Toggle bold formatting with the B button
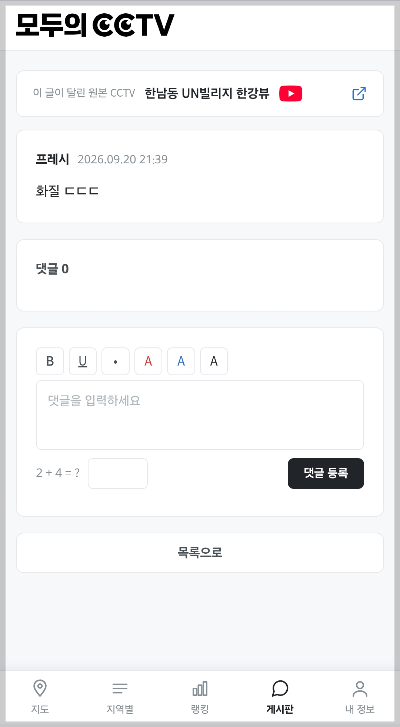Image resolution: width=400 pixels, height=727 pixels. (50, 361)
